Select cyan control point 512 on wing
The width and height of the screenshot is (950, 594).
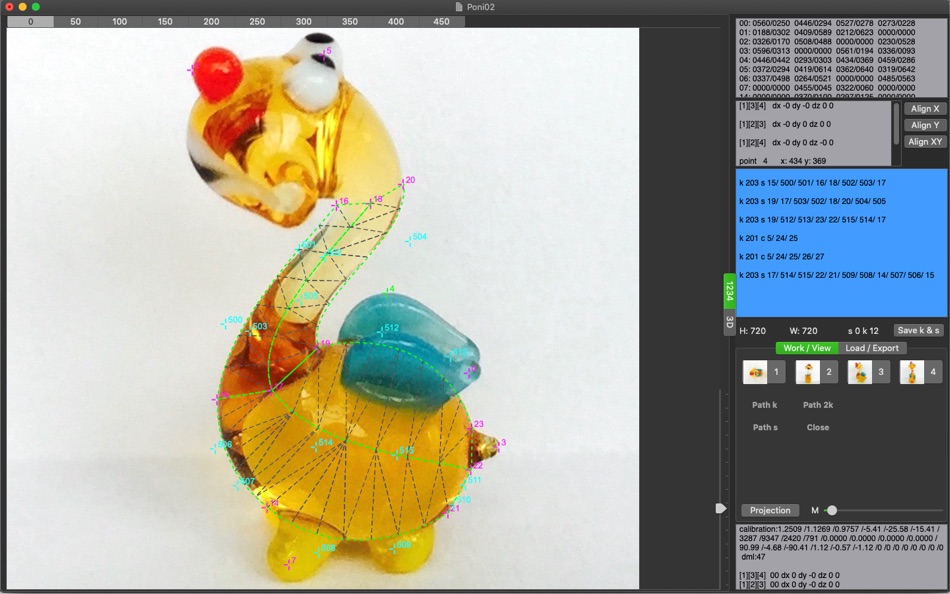pyautogui.click(x=382, y=330)
